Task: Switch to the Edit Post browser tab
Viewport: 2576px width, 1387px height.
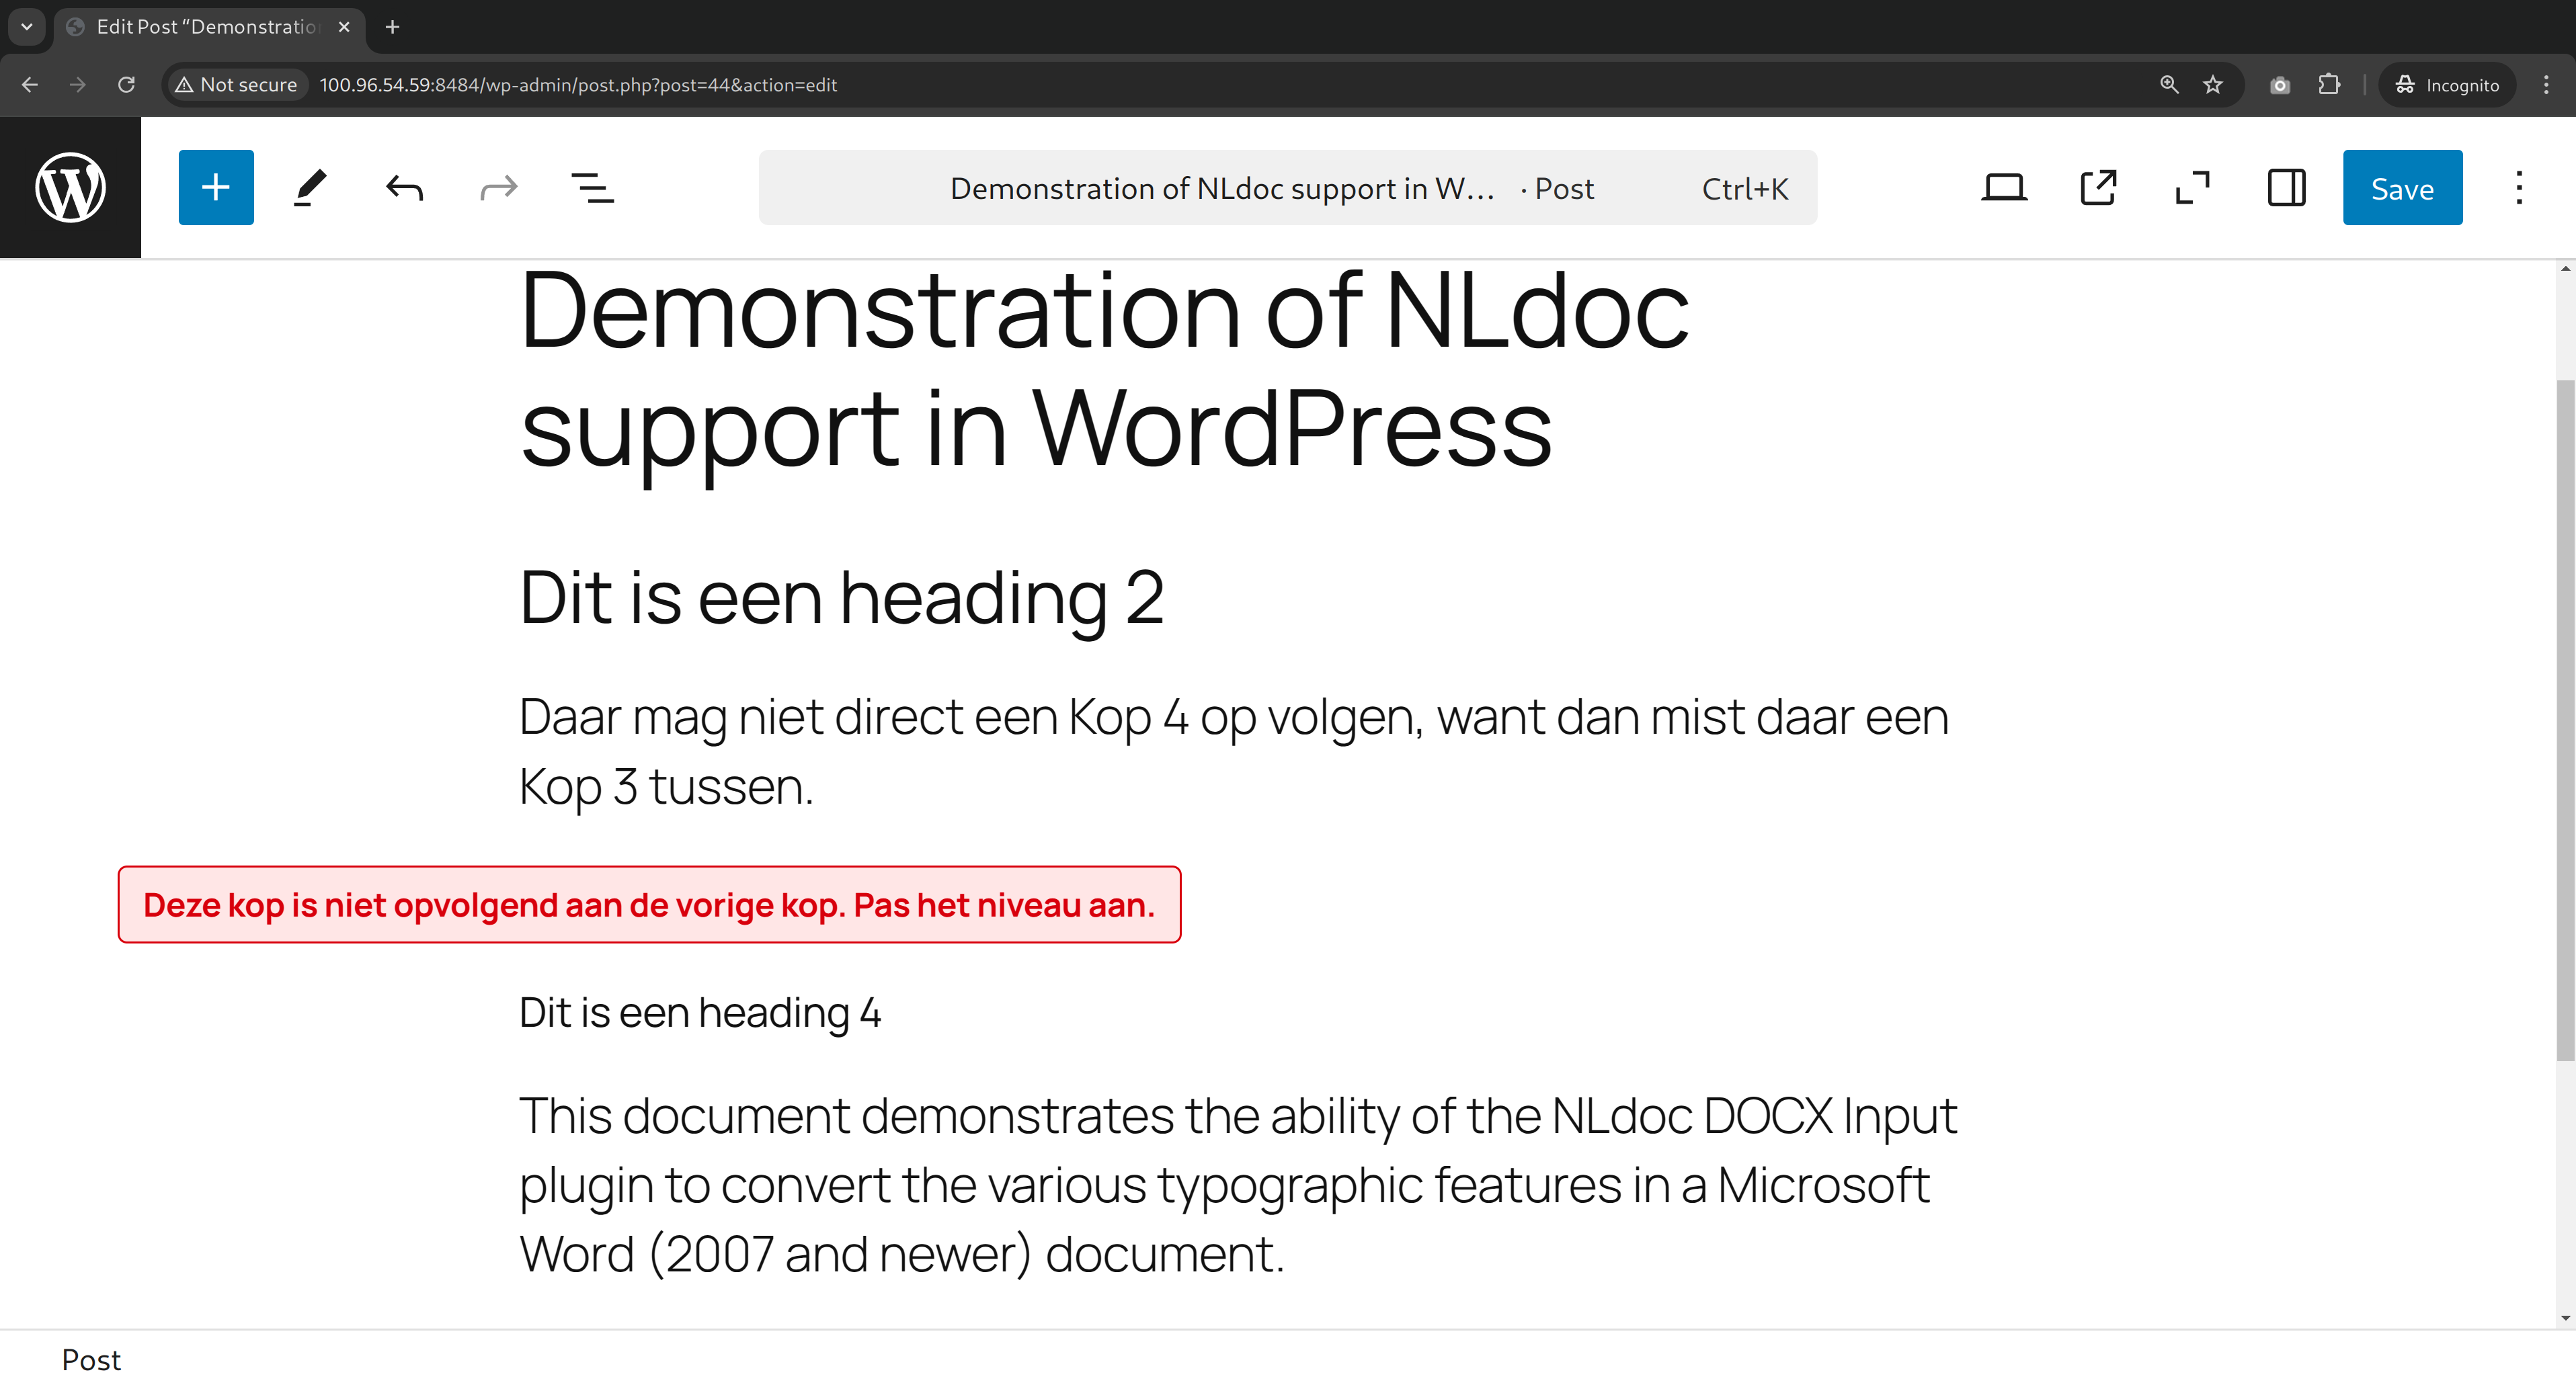Action: [195, 27]
